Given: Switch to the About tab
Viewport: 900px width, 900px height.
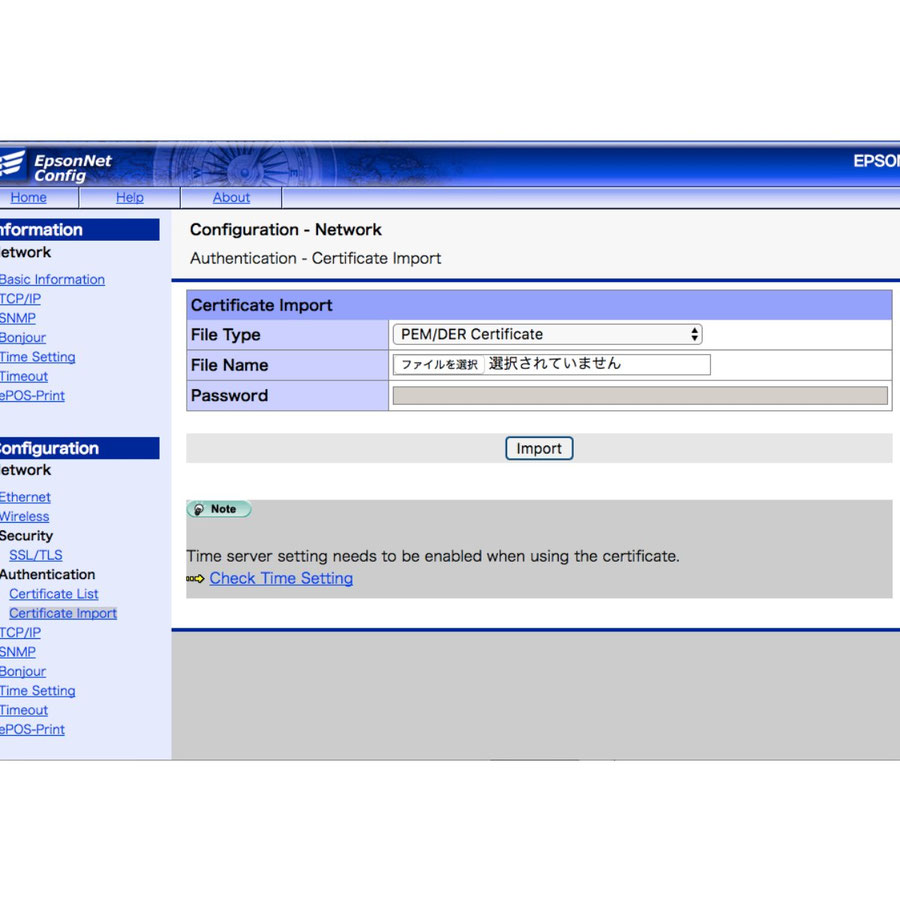Looking at the screenshot, I should (x=231, y=198).
